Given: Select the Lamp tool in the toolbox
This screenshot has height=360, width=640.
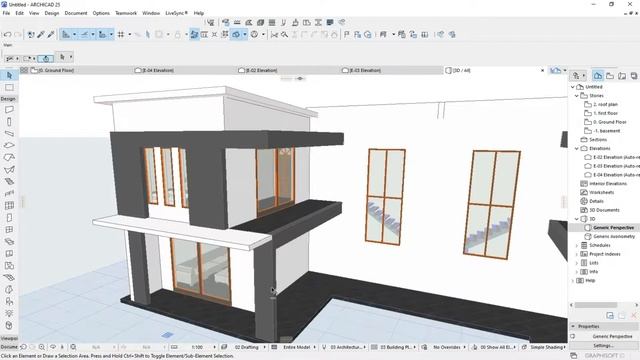Looking at the screenshot, I should (x=9, y=313).
